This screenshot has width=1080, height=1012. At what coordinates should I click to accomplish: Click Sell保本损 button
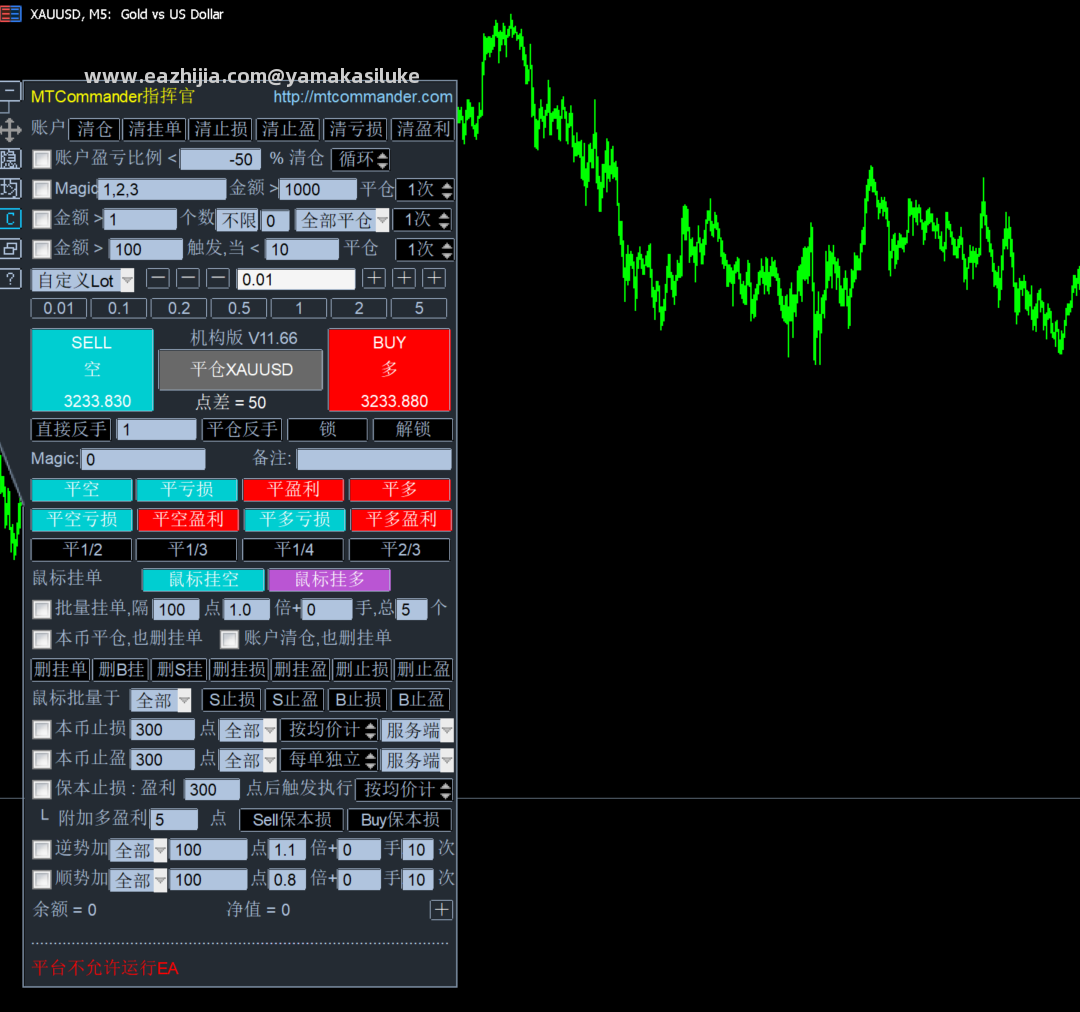(291, 820)
